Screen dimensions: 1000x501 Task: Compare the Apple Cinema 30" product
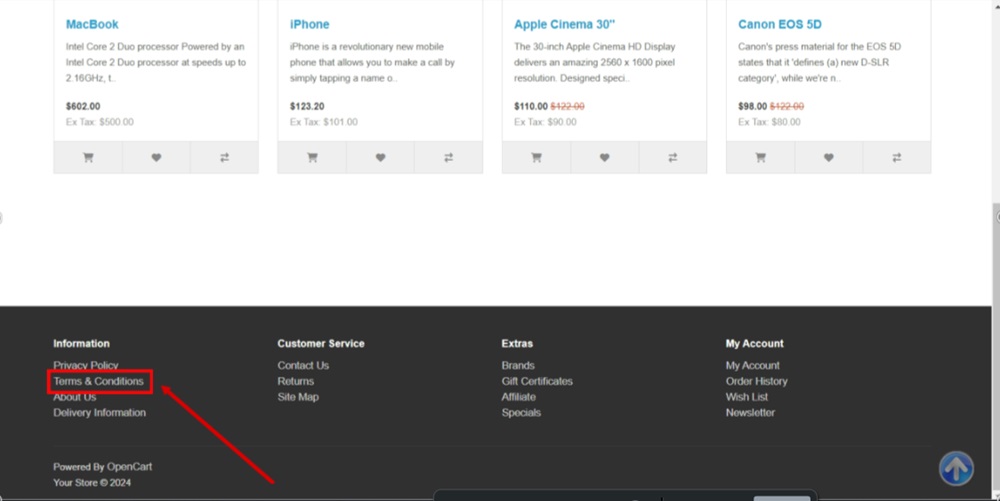click(673, 157)
